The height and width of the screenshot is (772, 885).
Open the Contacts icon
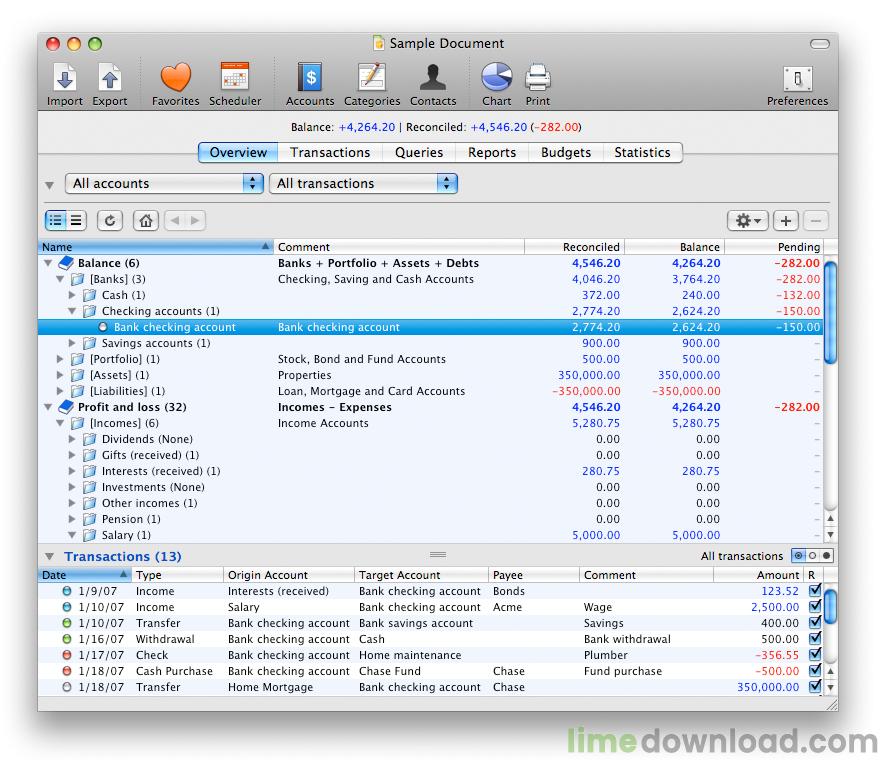[433, 77]
